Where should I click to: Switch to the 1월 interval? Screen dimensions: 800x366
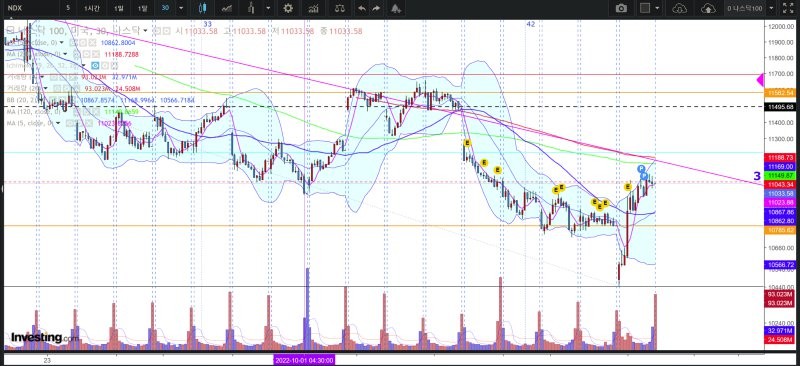pos(142,8)
